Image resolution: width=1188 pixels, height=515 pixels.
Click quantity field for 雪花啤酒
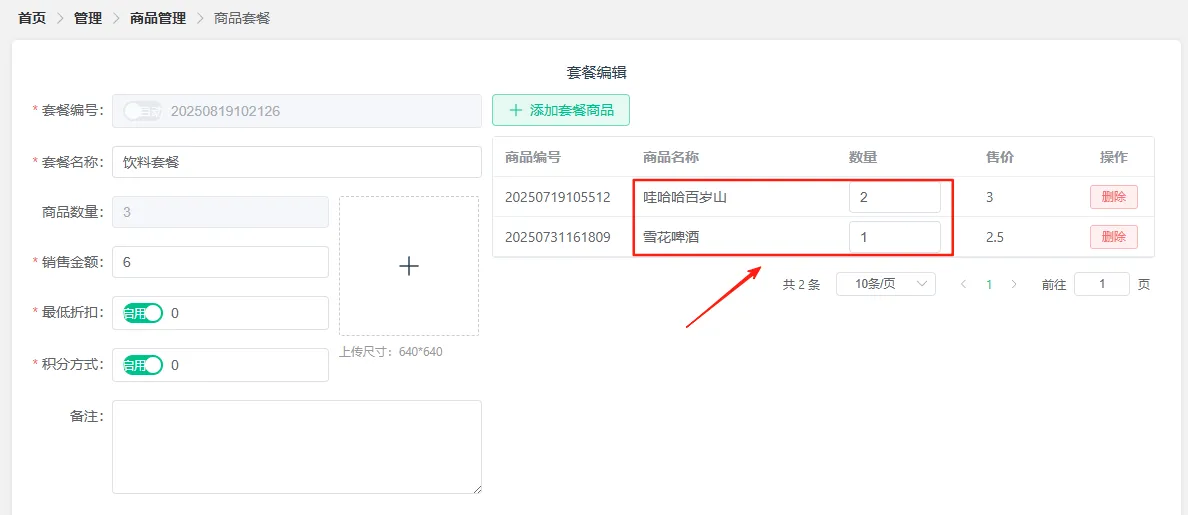click(x=894, y=237)
